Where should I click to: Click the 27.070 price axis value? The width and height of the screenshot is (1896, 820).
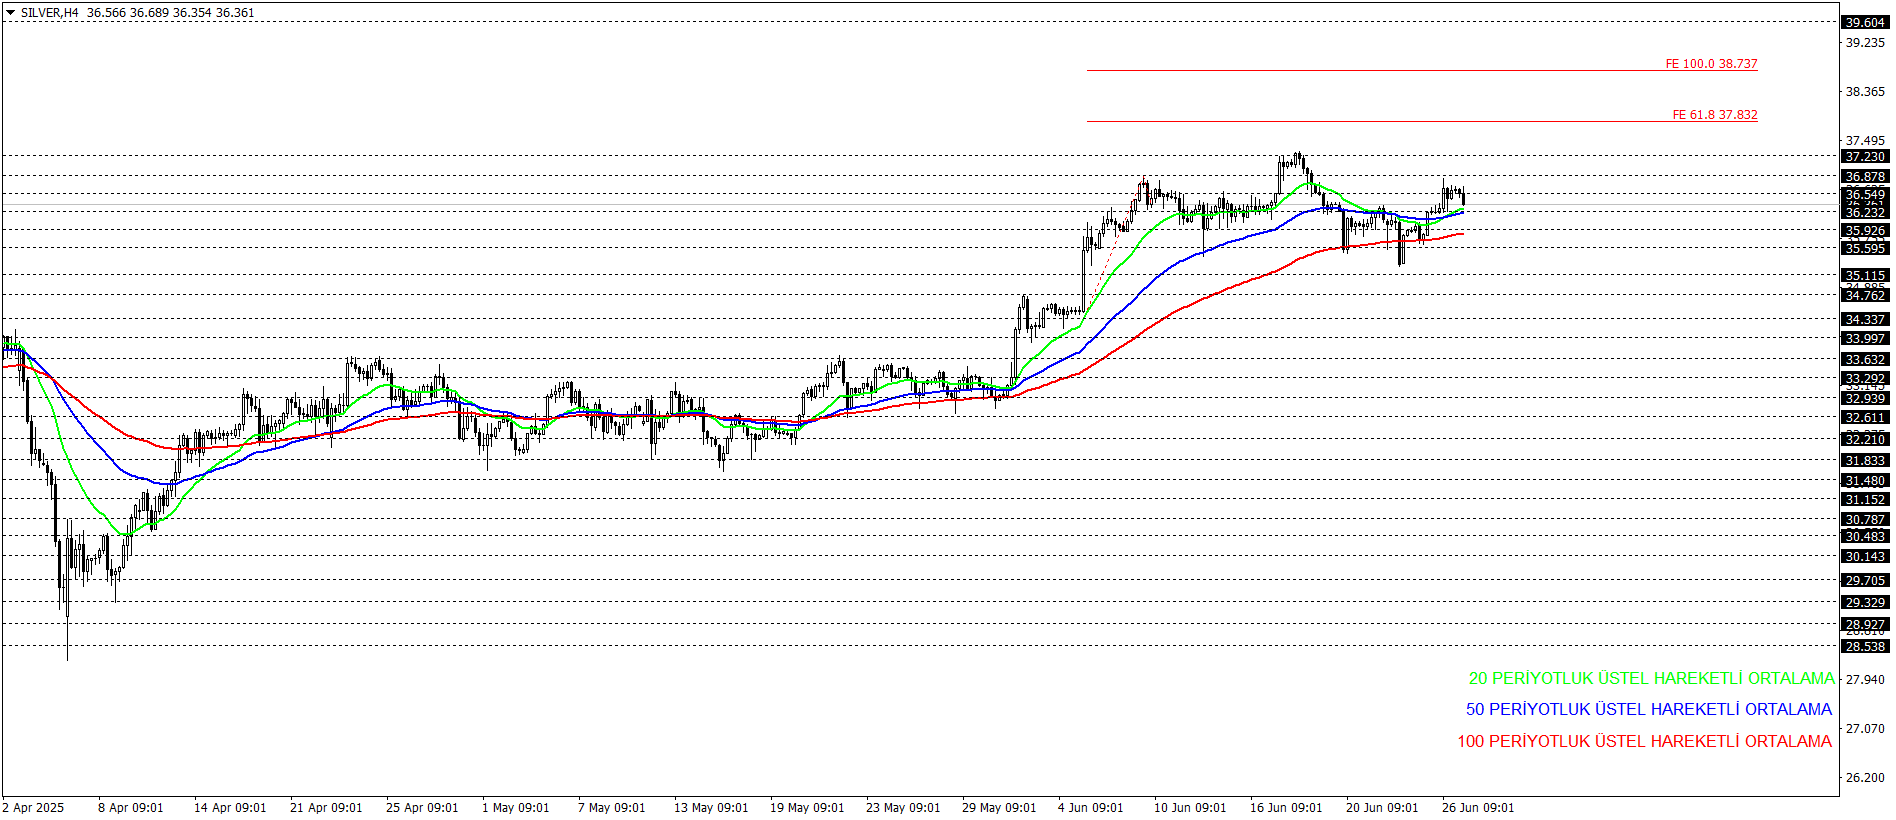pos(1865,729)
